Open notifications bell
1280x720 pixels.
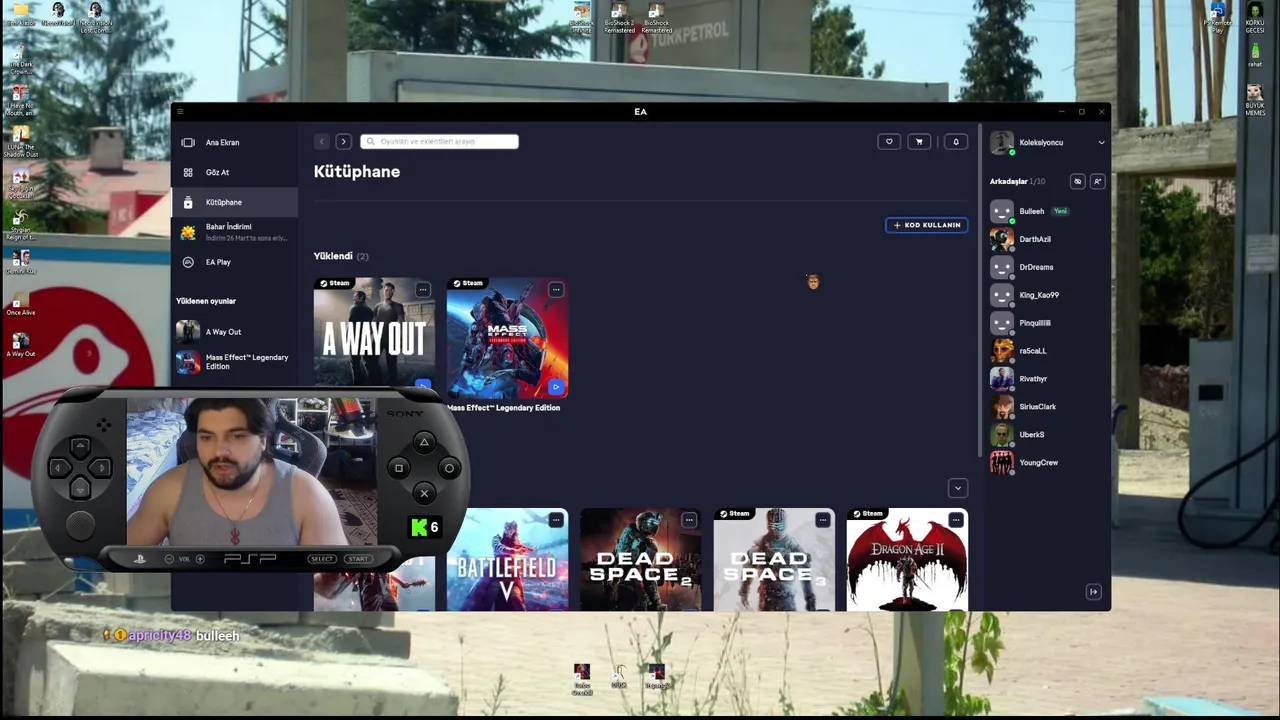[x=956, y=142]
